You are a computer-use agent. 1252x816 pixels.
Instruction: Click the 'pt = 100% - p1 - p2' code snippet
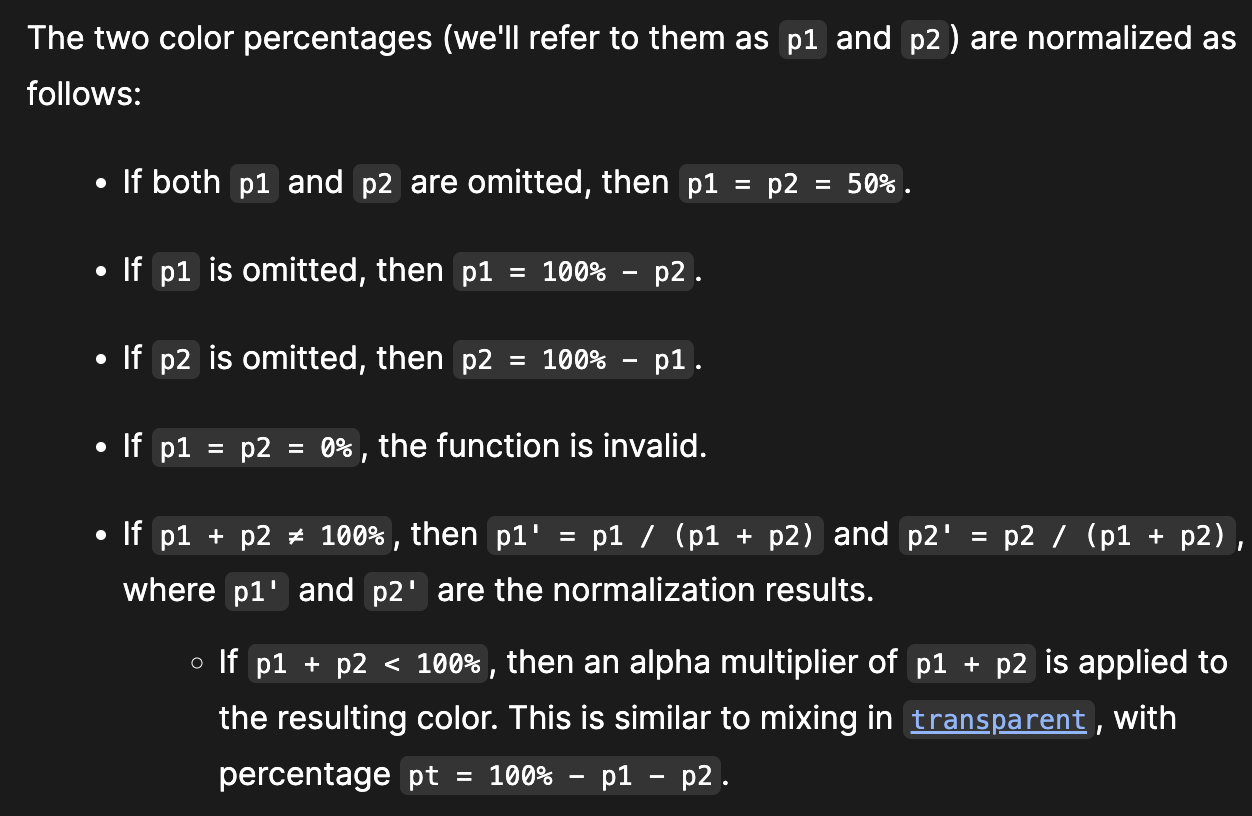pos(560,776)
